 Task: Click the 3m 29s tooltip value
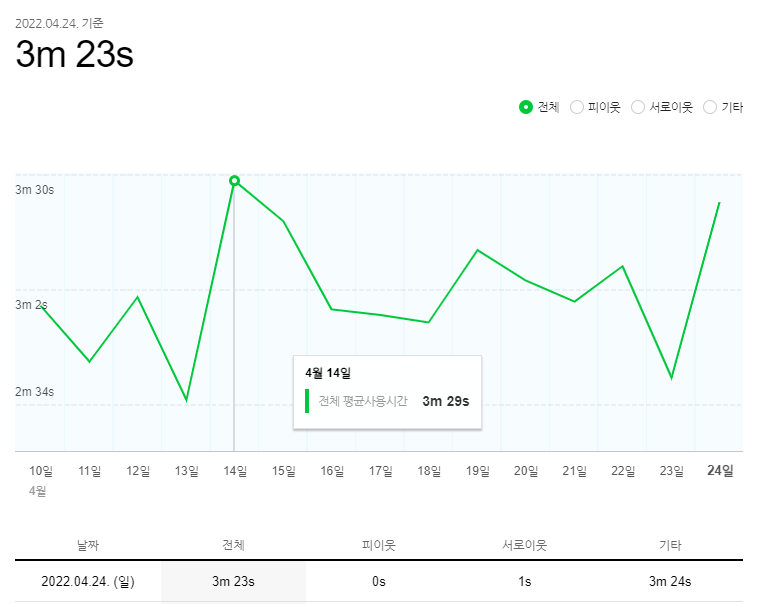point(446,401)
